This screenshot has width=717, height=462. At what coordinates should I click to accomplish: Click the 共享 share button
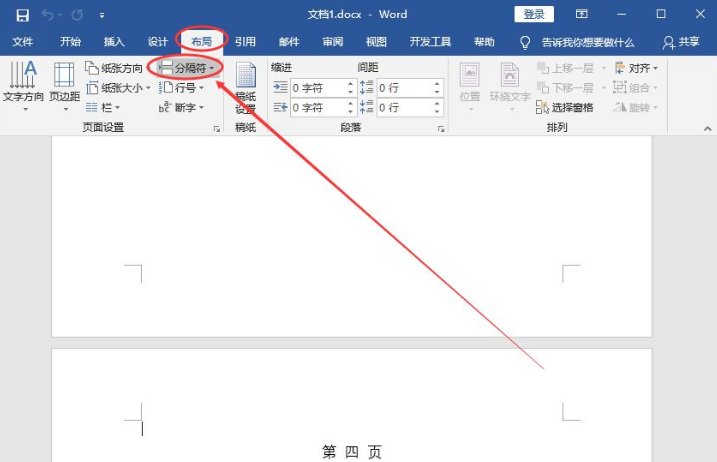coord(681,43)
